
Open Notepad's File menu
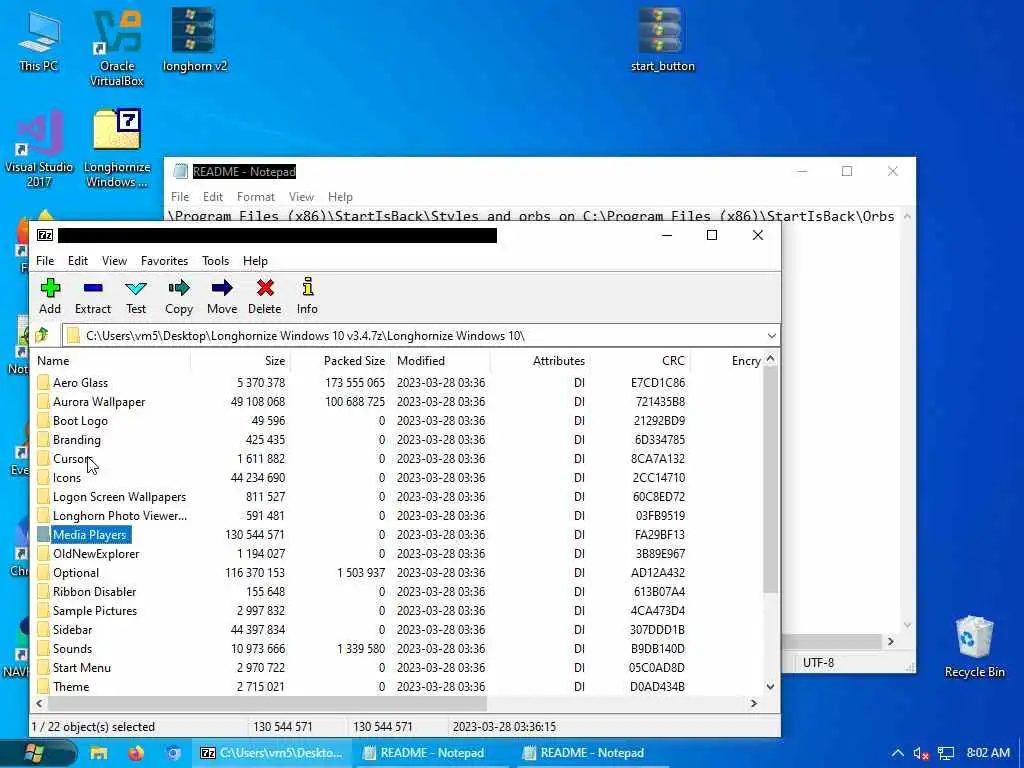180,197
